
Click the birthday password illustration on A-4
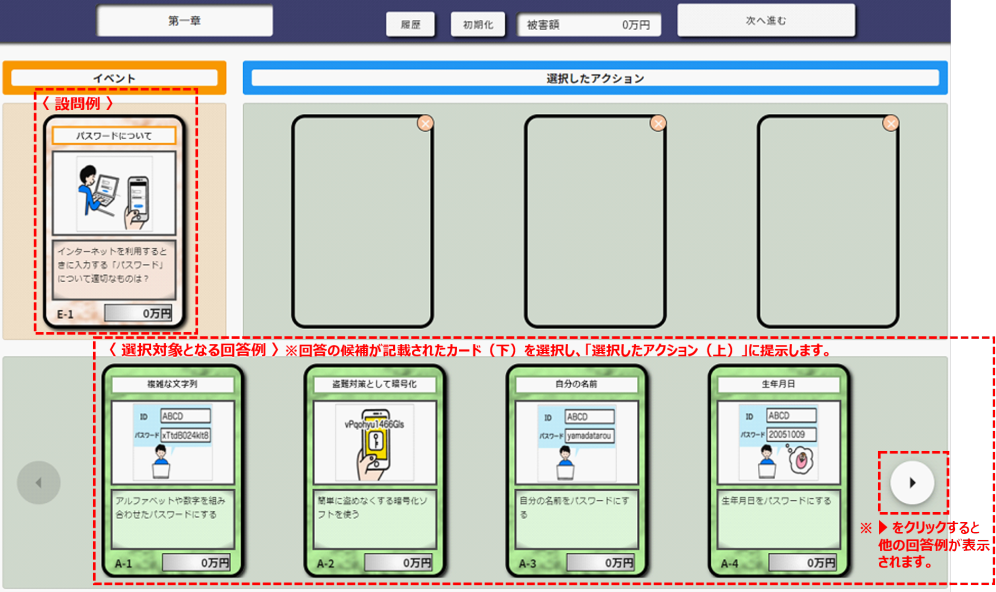779,443
